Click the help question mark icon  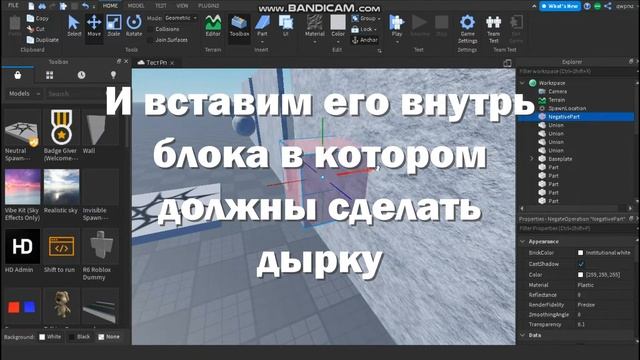(x=587, y=6)
